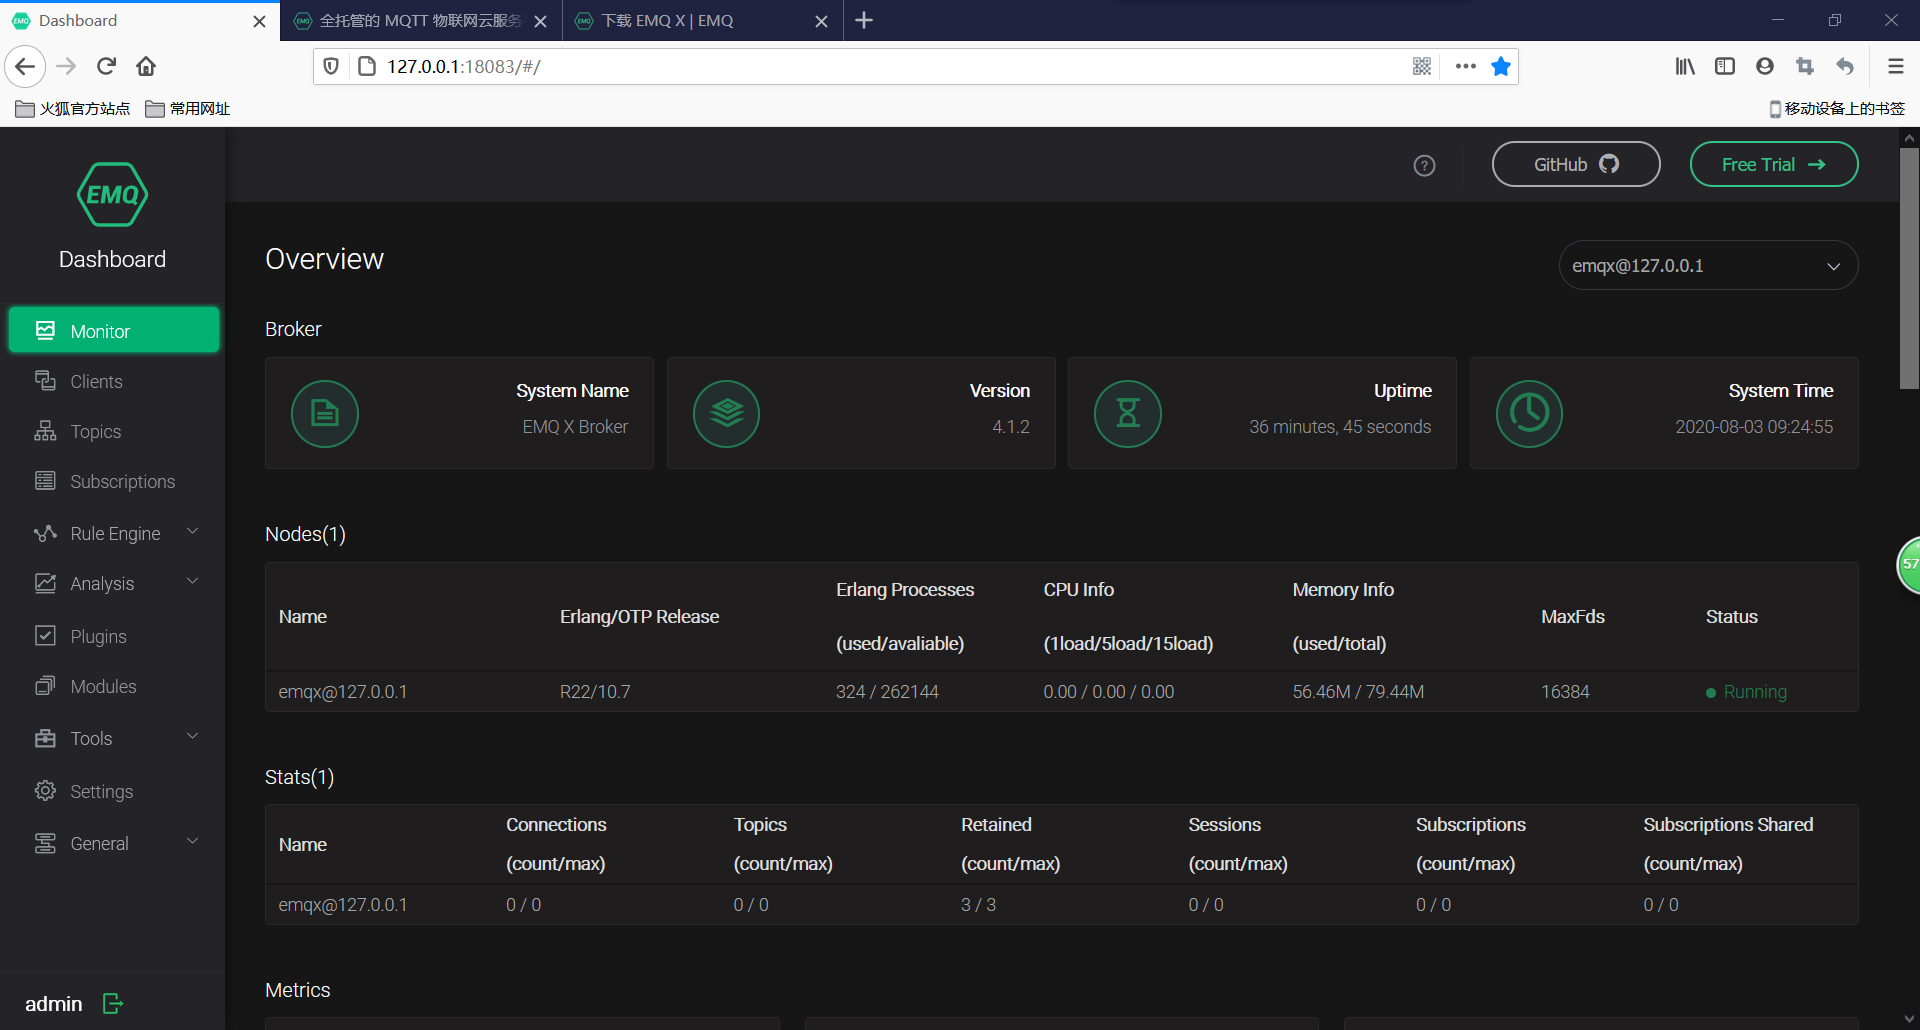Expand the Rule Engine menu
Image resolution: width=1920 pixels, height=1030 pixels.
tap(114, 533)
